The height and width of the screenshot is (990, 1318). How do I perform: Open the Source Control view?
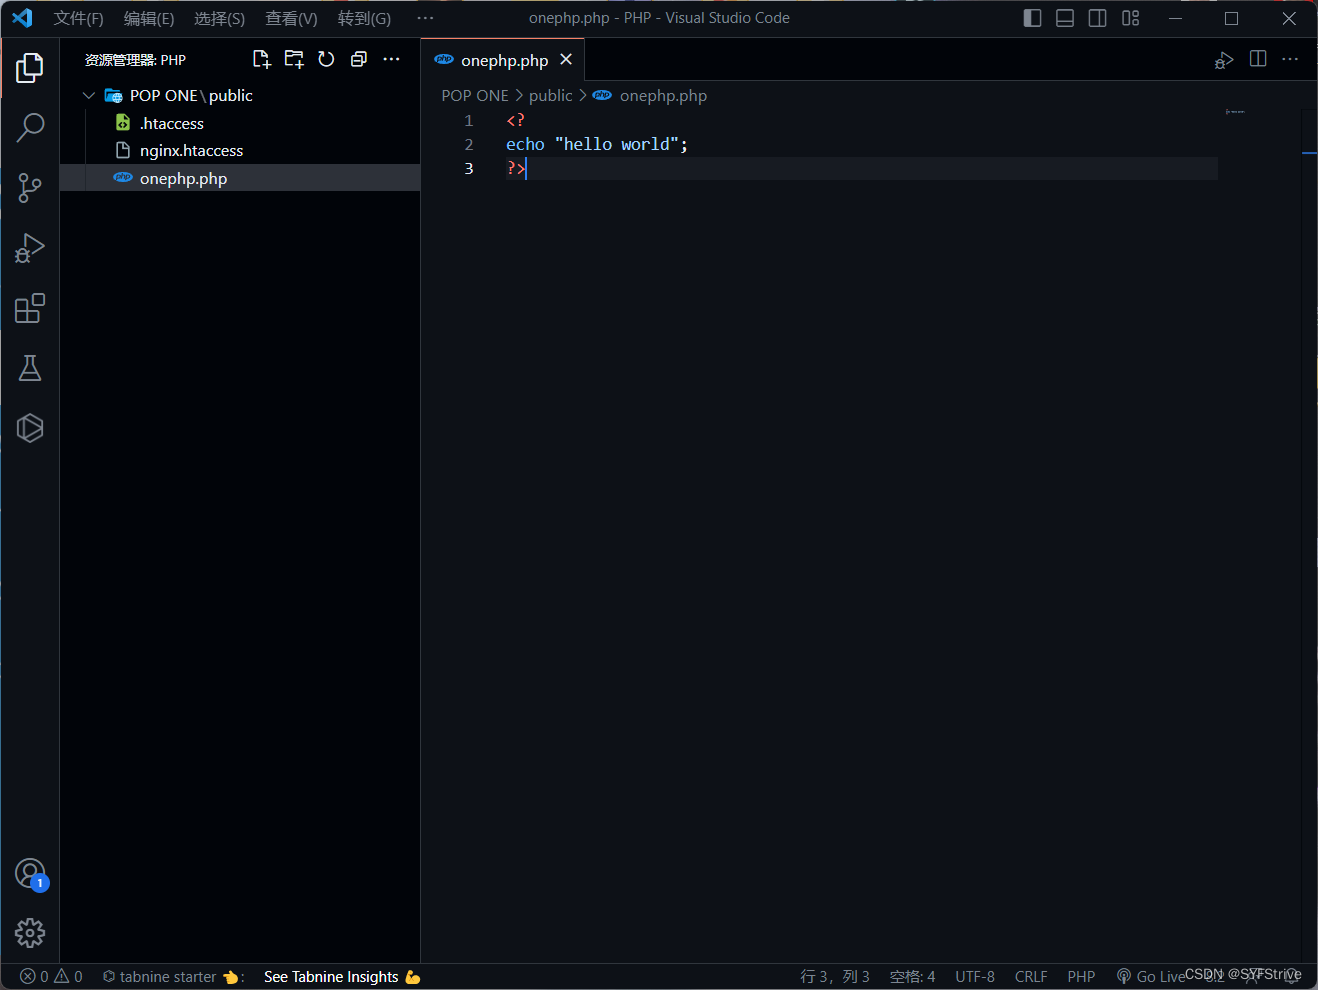click(30, 188)
